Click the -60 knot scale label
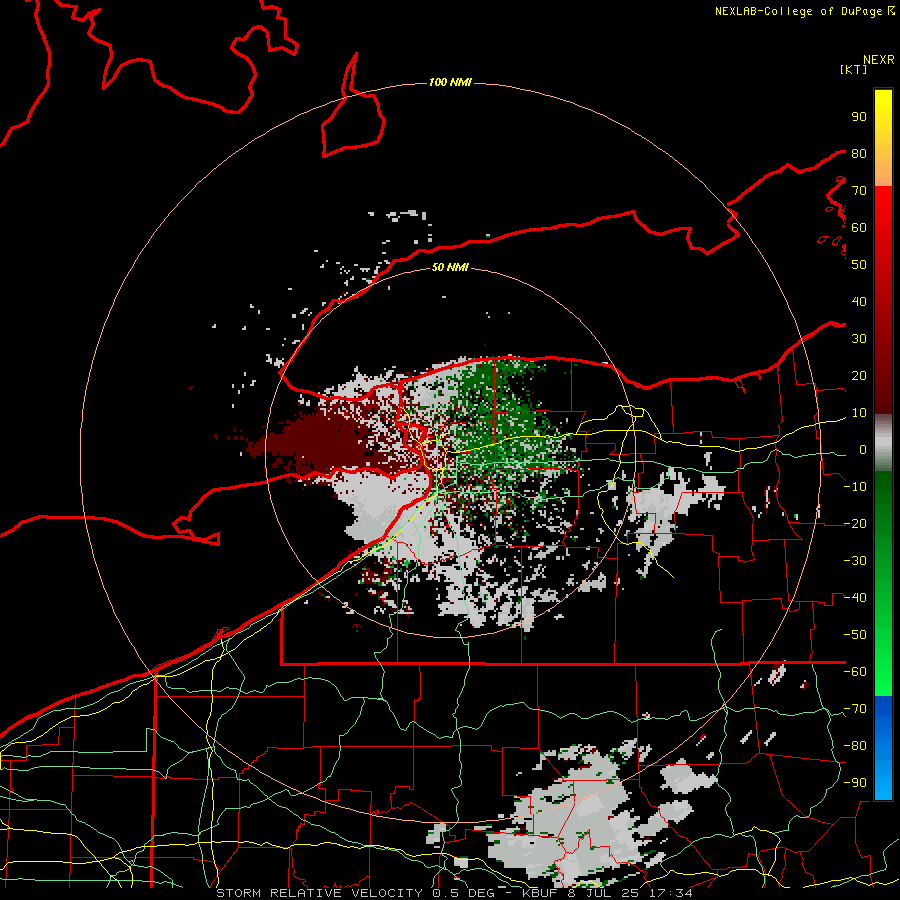Image resolution: width=900 pixels, height=900 pixels. [855, 672]
